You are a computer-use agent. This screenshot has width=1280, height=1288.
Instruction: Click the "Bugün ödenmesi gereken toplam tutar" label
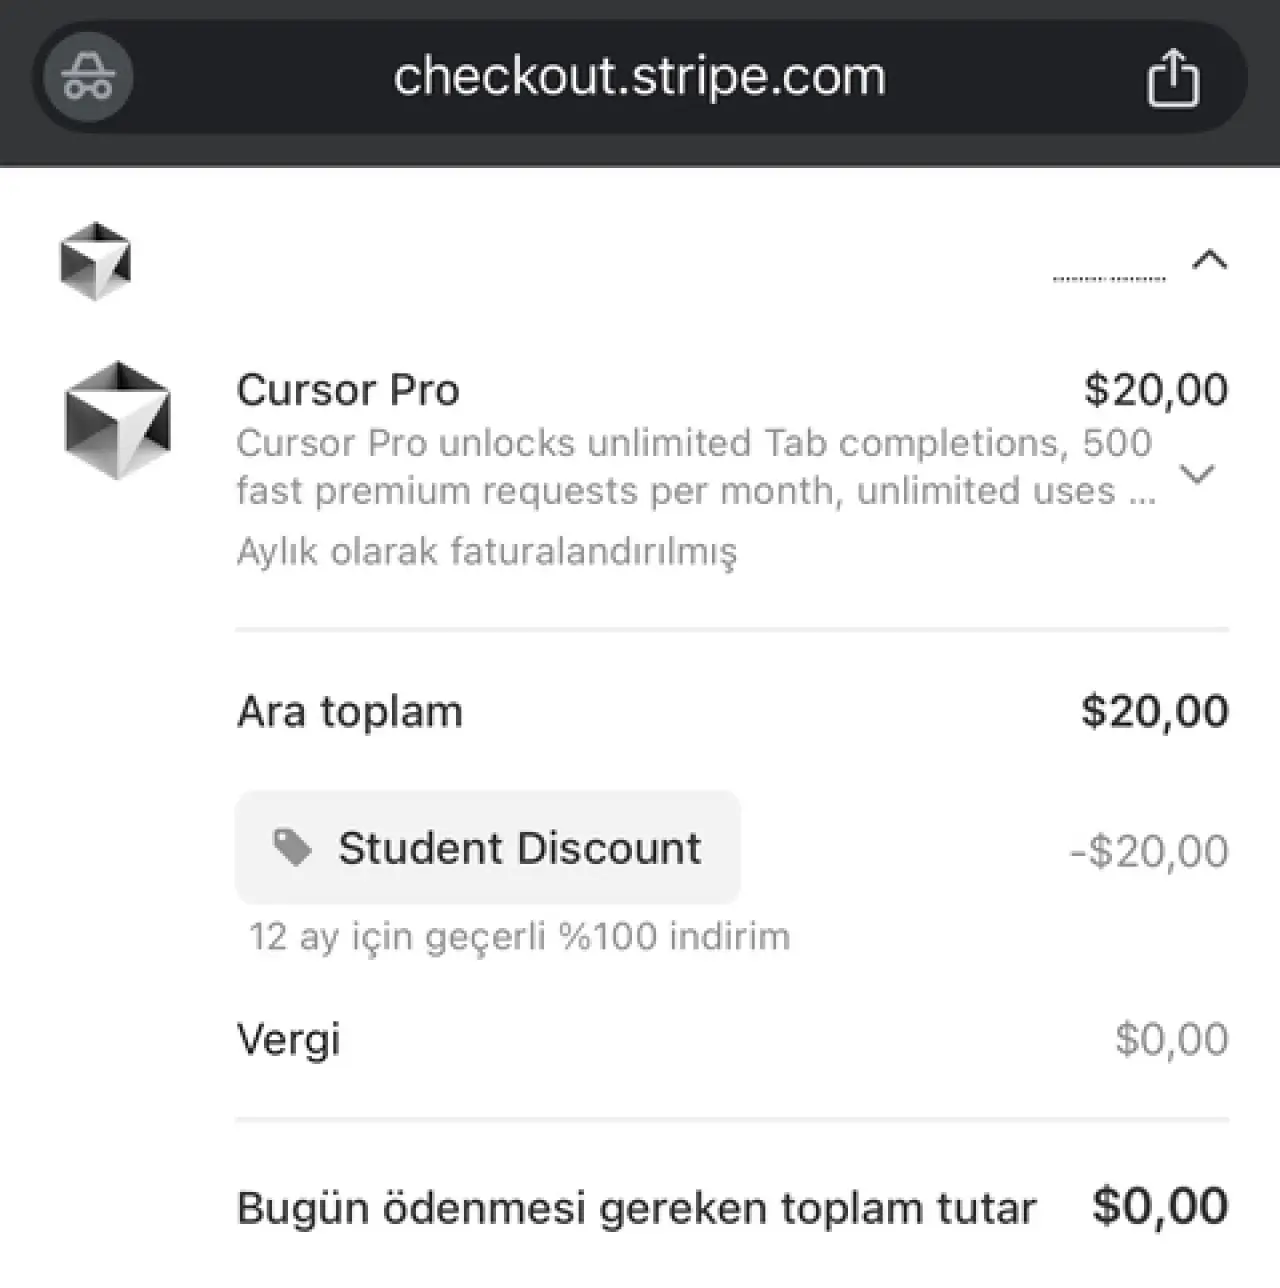tap(636, 1208)
